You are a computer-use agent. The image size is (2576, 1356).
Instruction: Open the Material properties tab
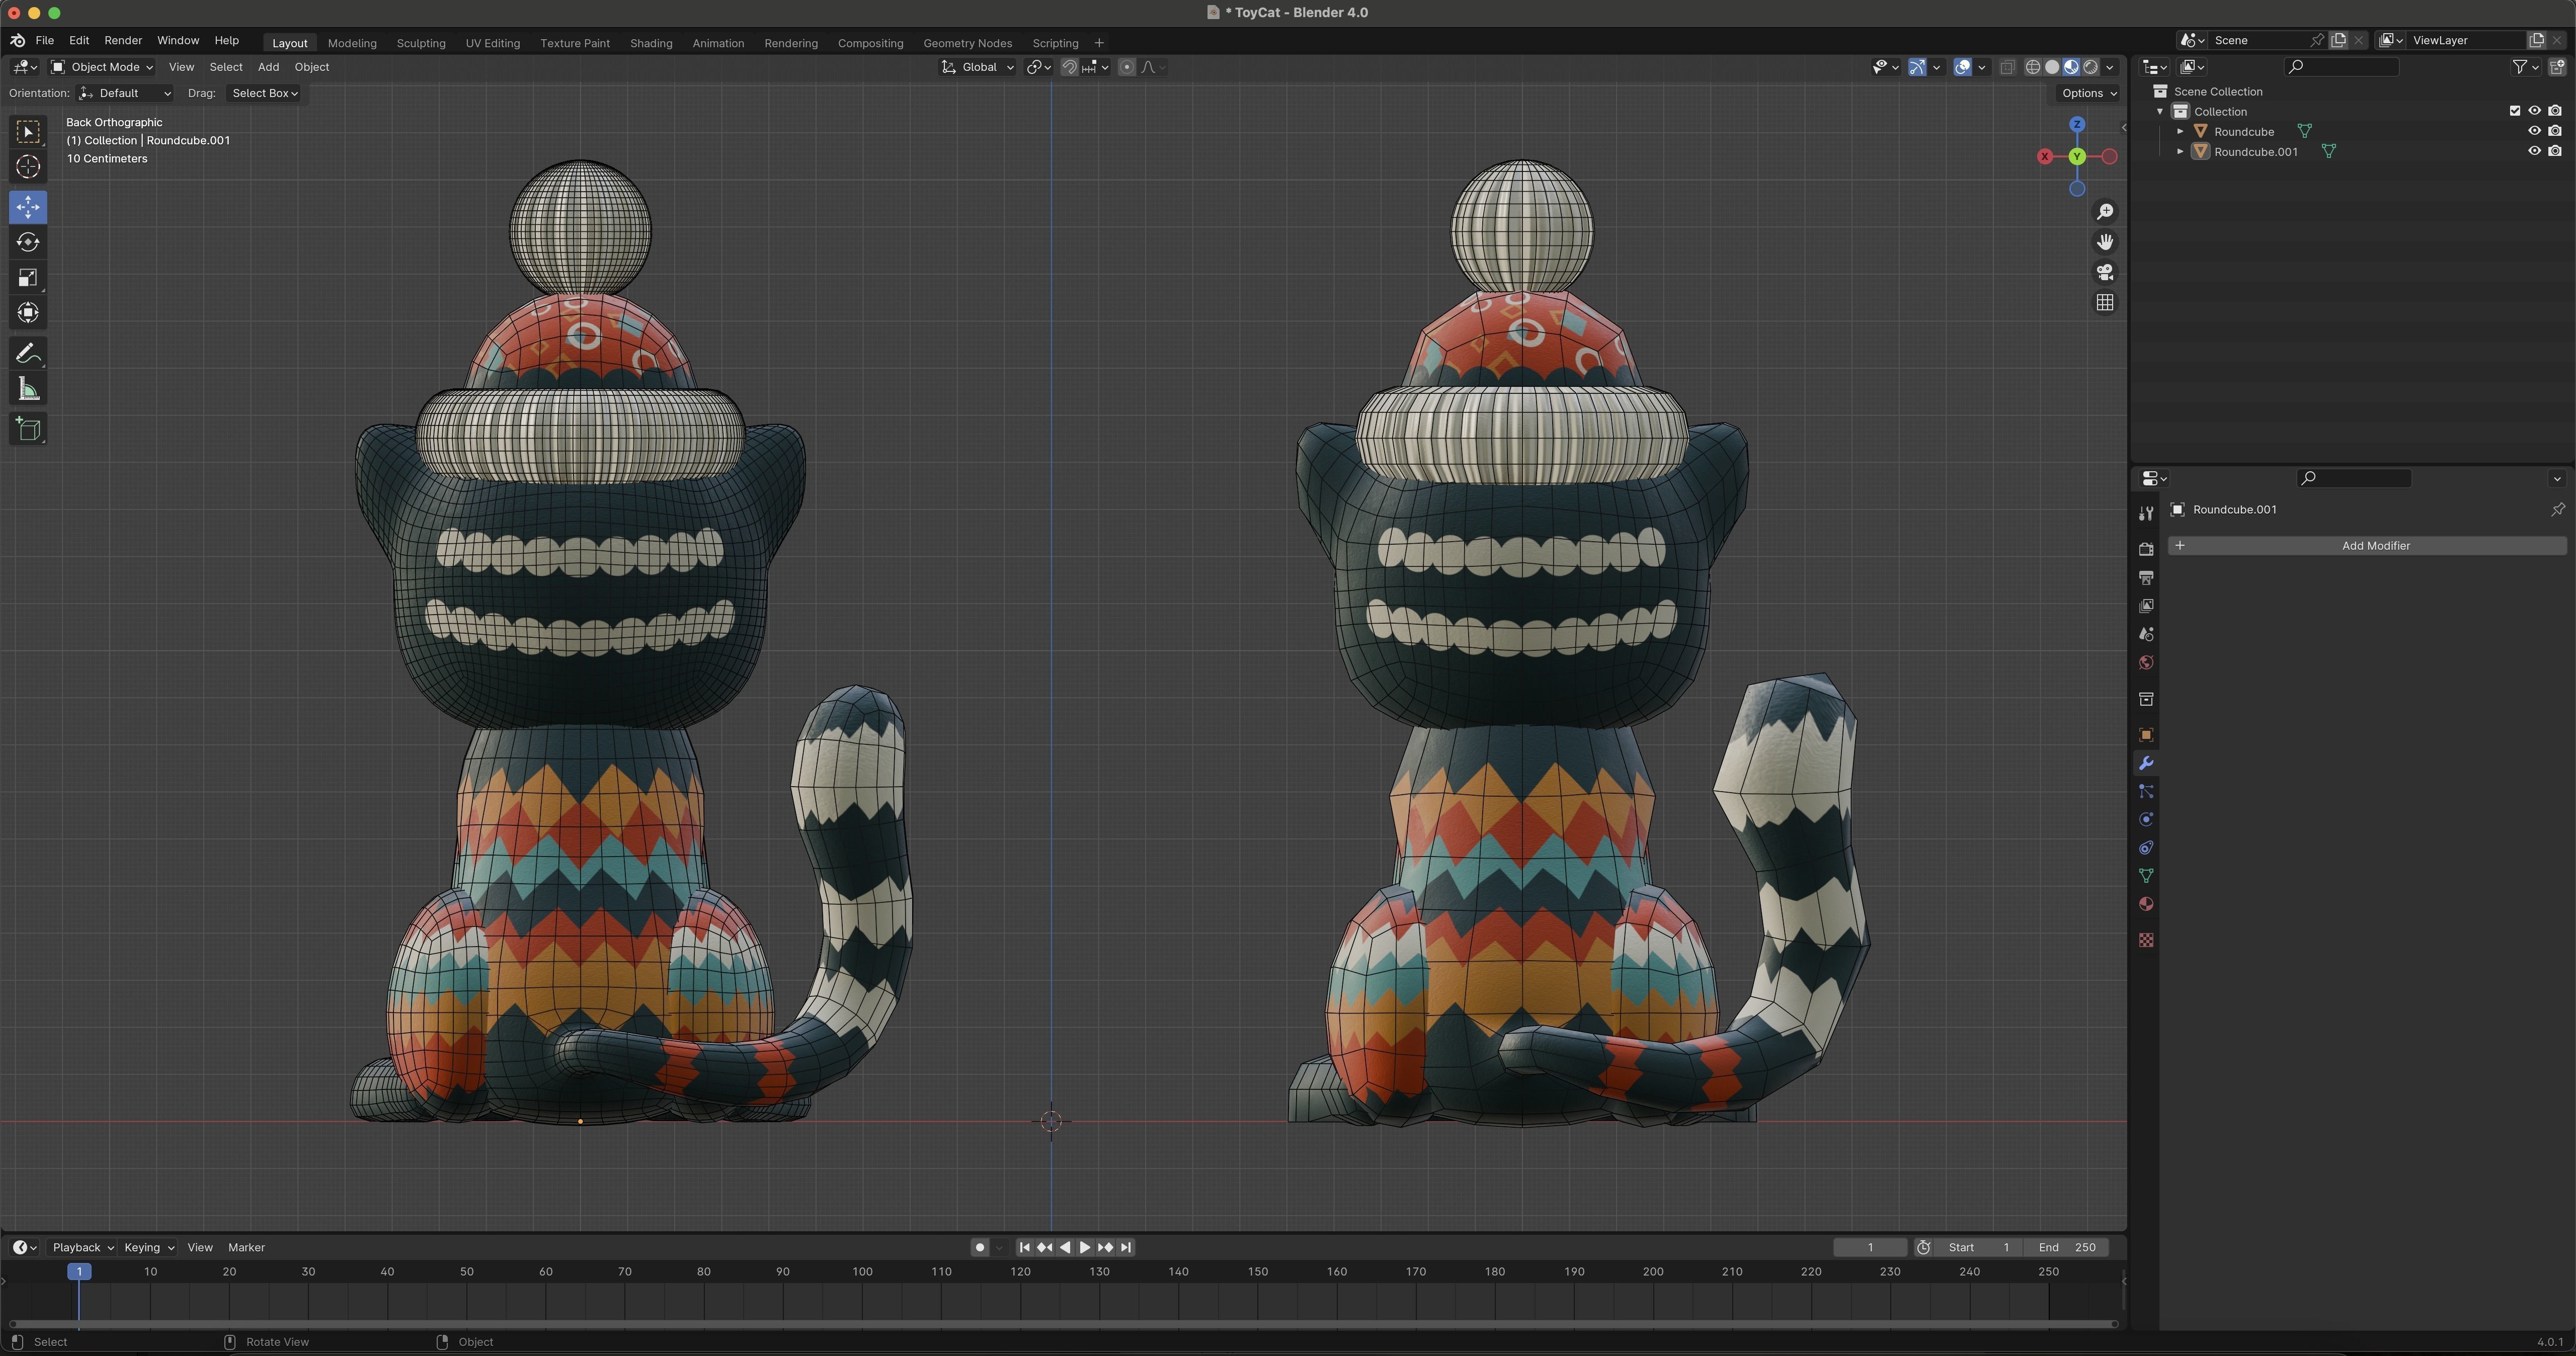(2146, 904)
